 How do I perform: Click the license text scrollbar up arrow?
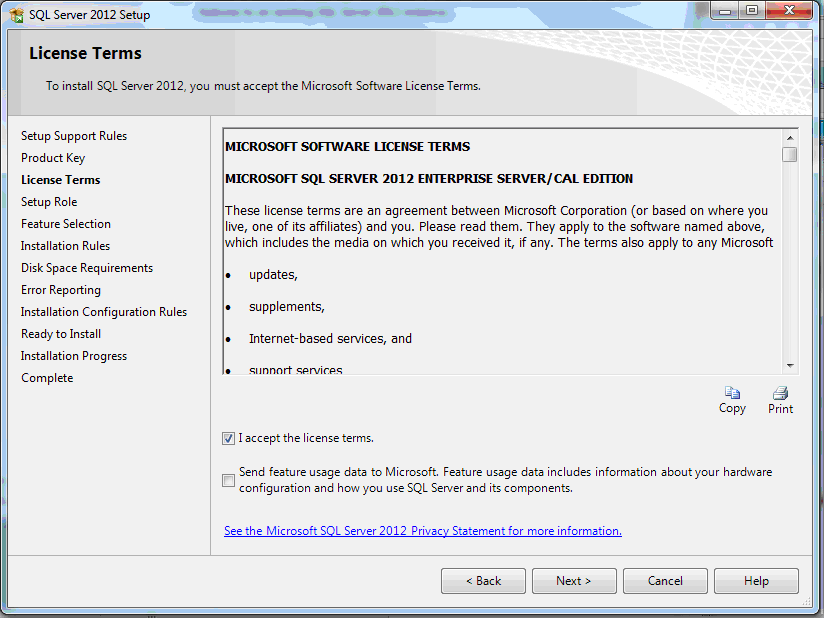[790, 137]
